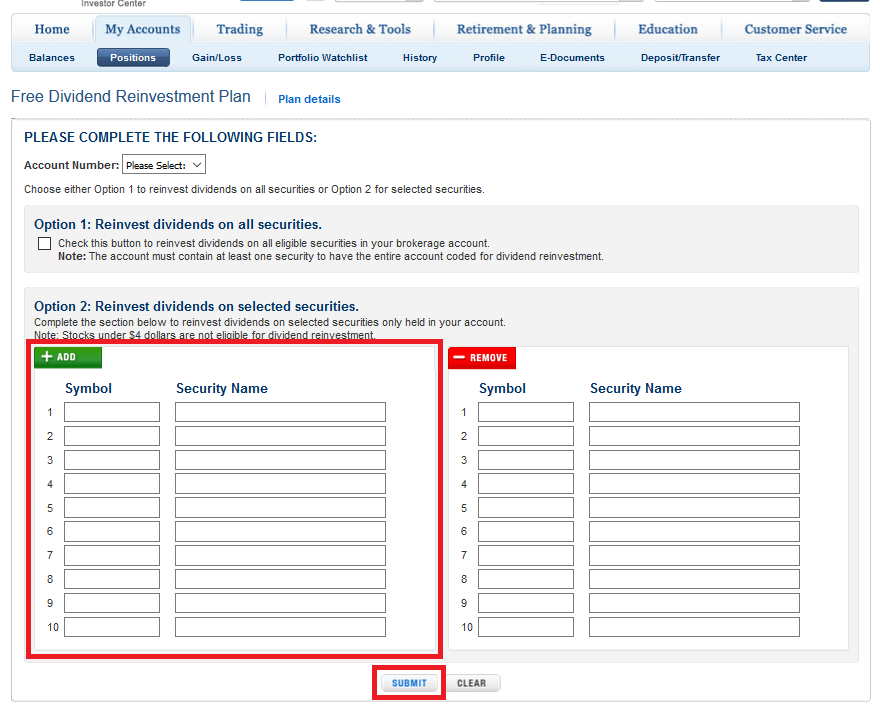This screenshot has width=880, height=713.
Task: Go to the Education tab
Action: [668, 30]
